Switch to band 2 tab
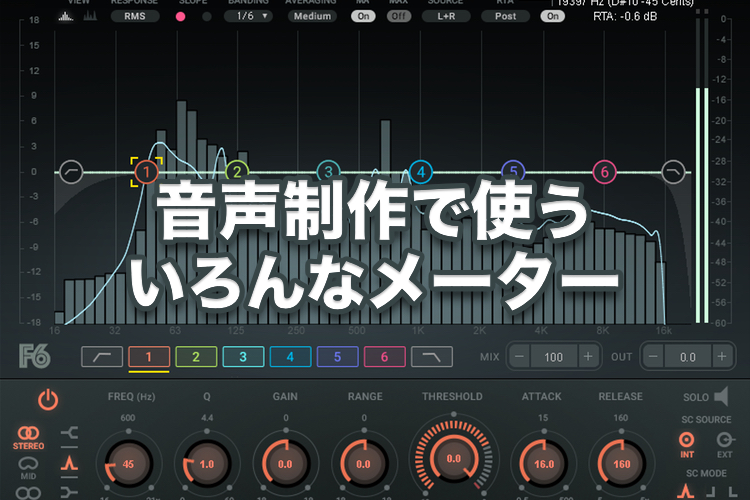The height and width of the screenshot is (500, 750). click(196, 357)
